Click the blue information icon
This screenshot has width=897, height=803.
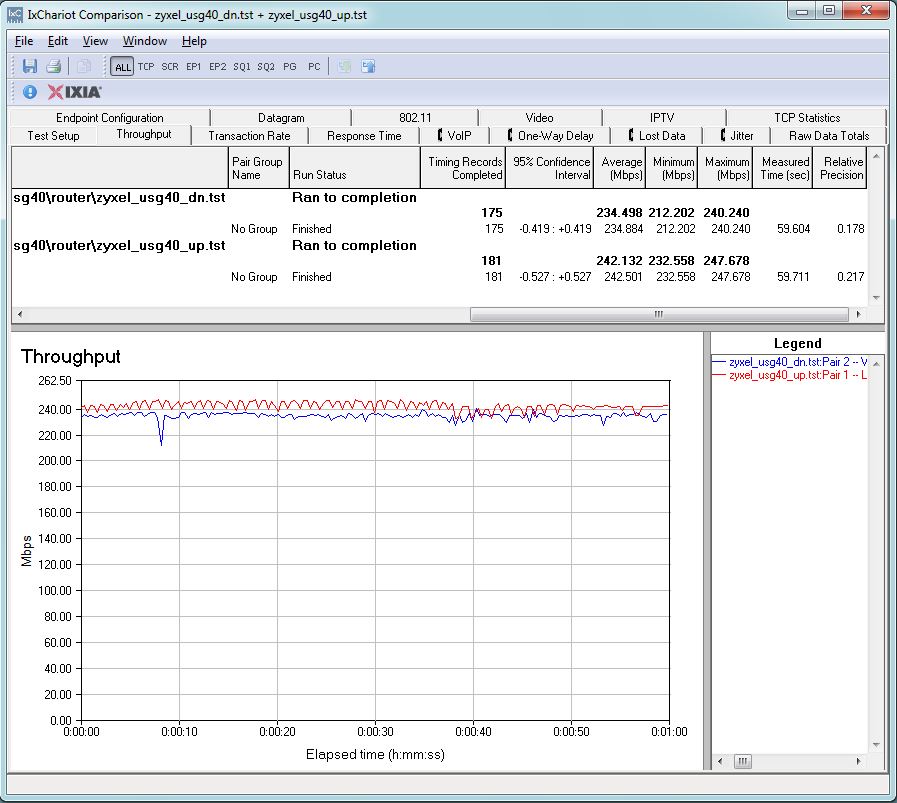pos(30,92)
